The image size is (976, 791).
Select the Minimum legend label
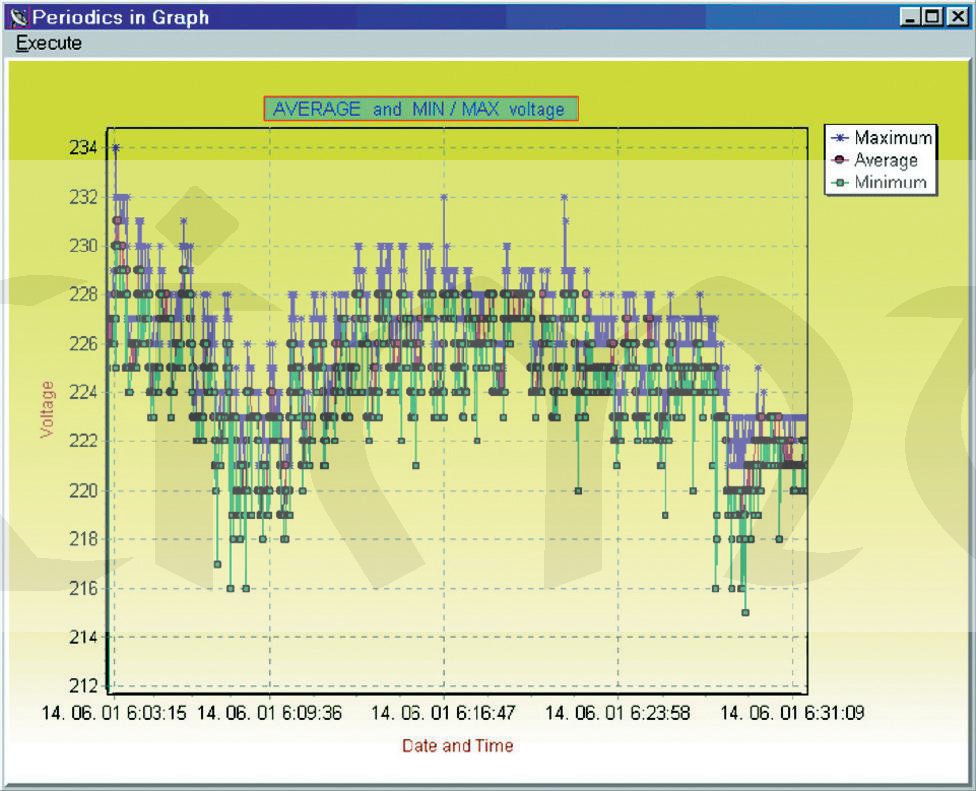coord(890,183)
